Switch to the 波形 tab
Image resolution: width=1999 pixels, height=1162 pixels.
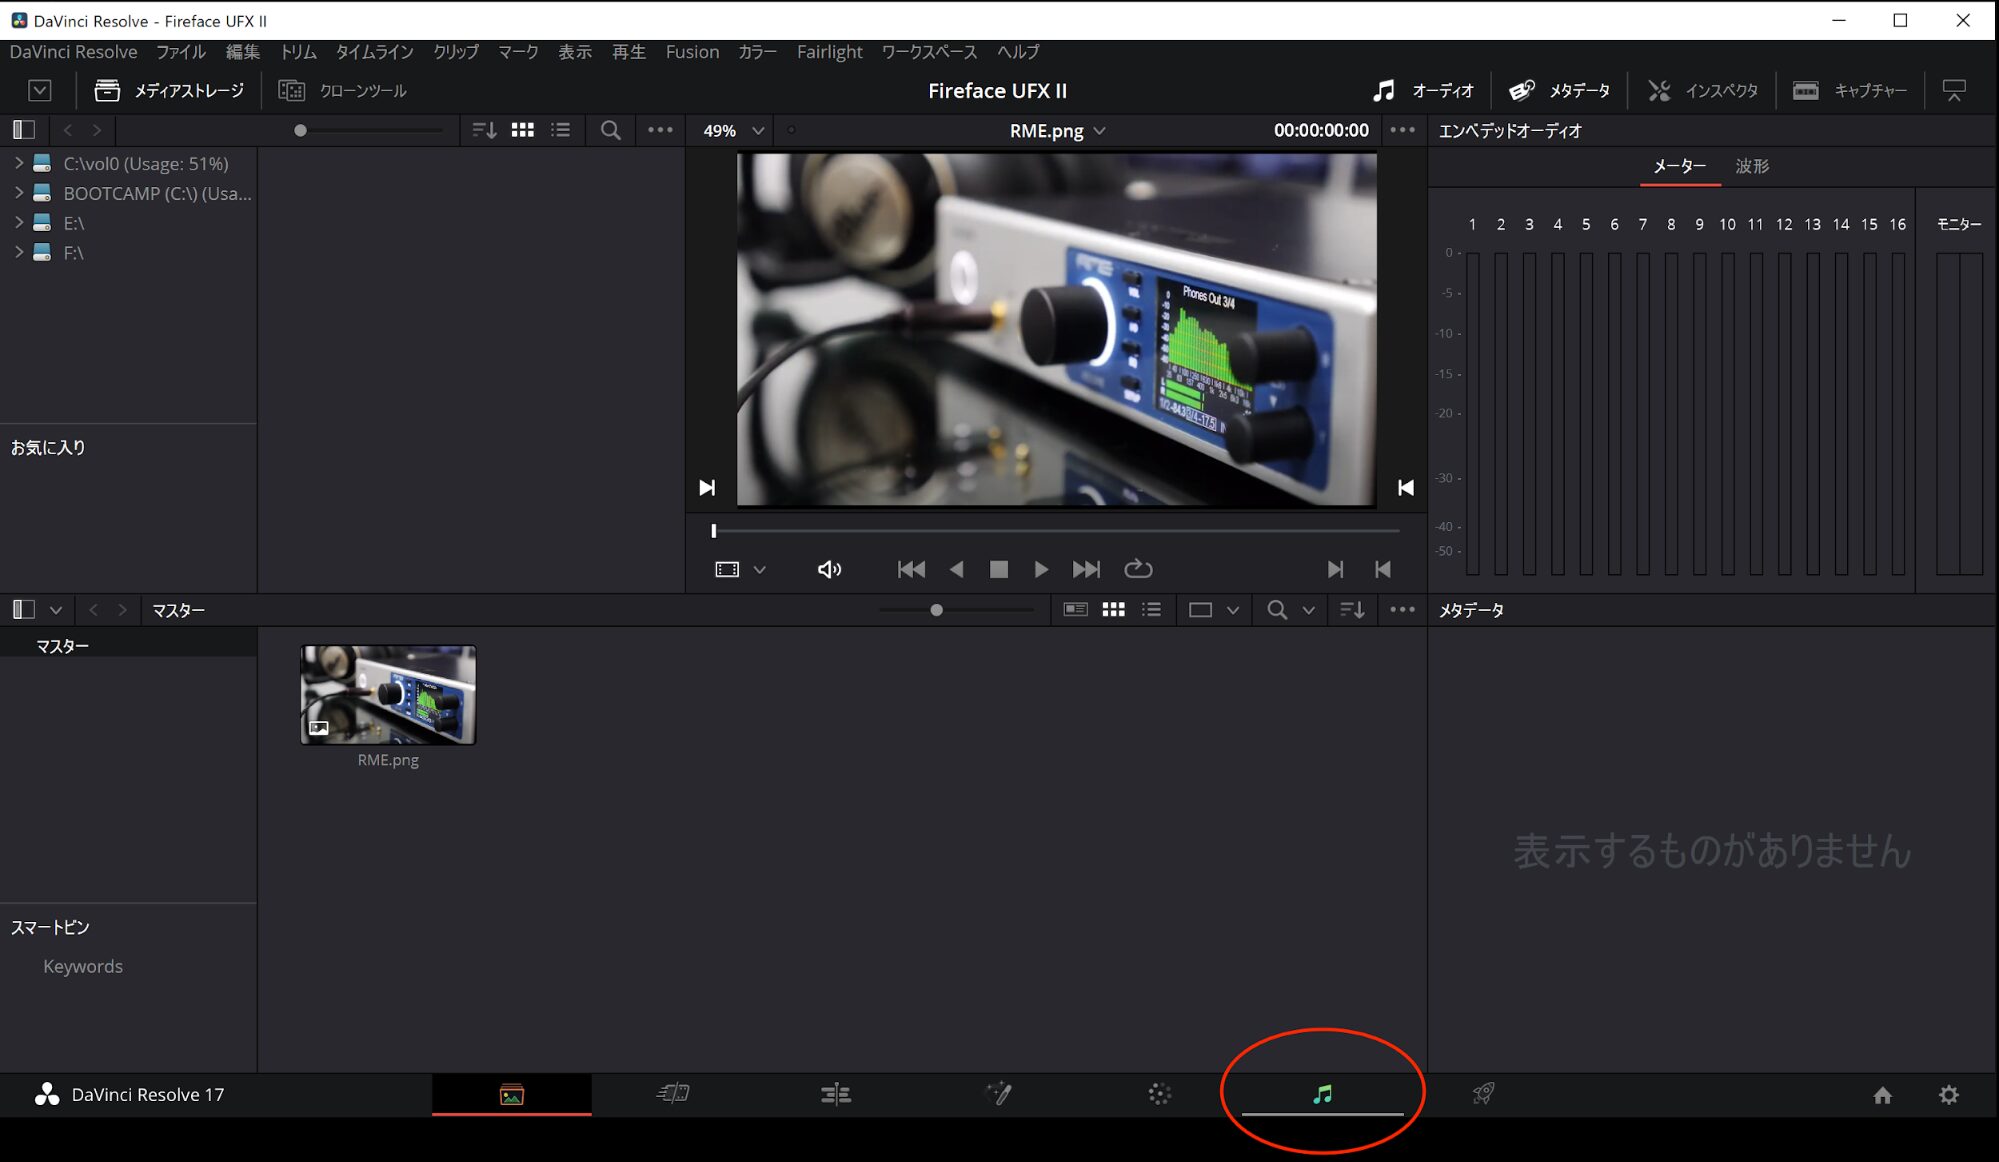click(x=1751, y=166)
